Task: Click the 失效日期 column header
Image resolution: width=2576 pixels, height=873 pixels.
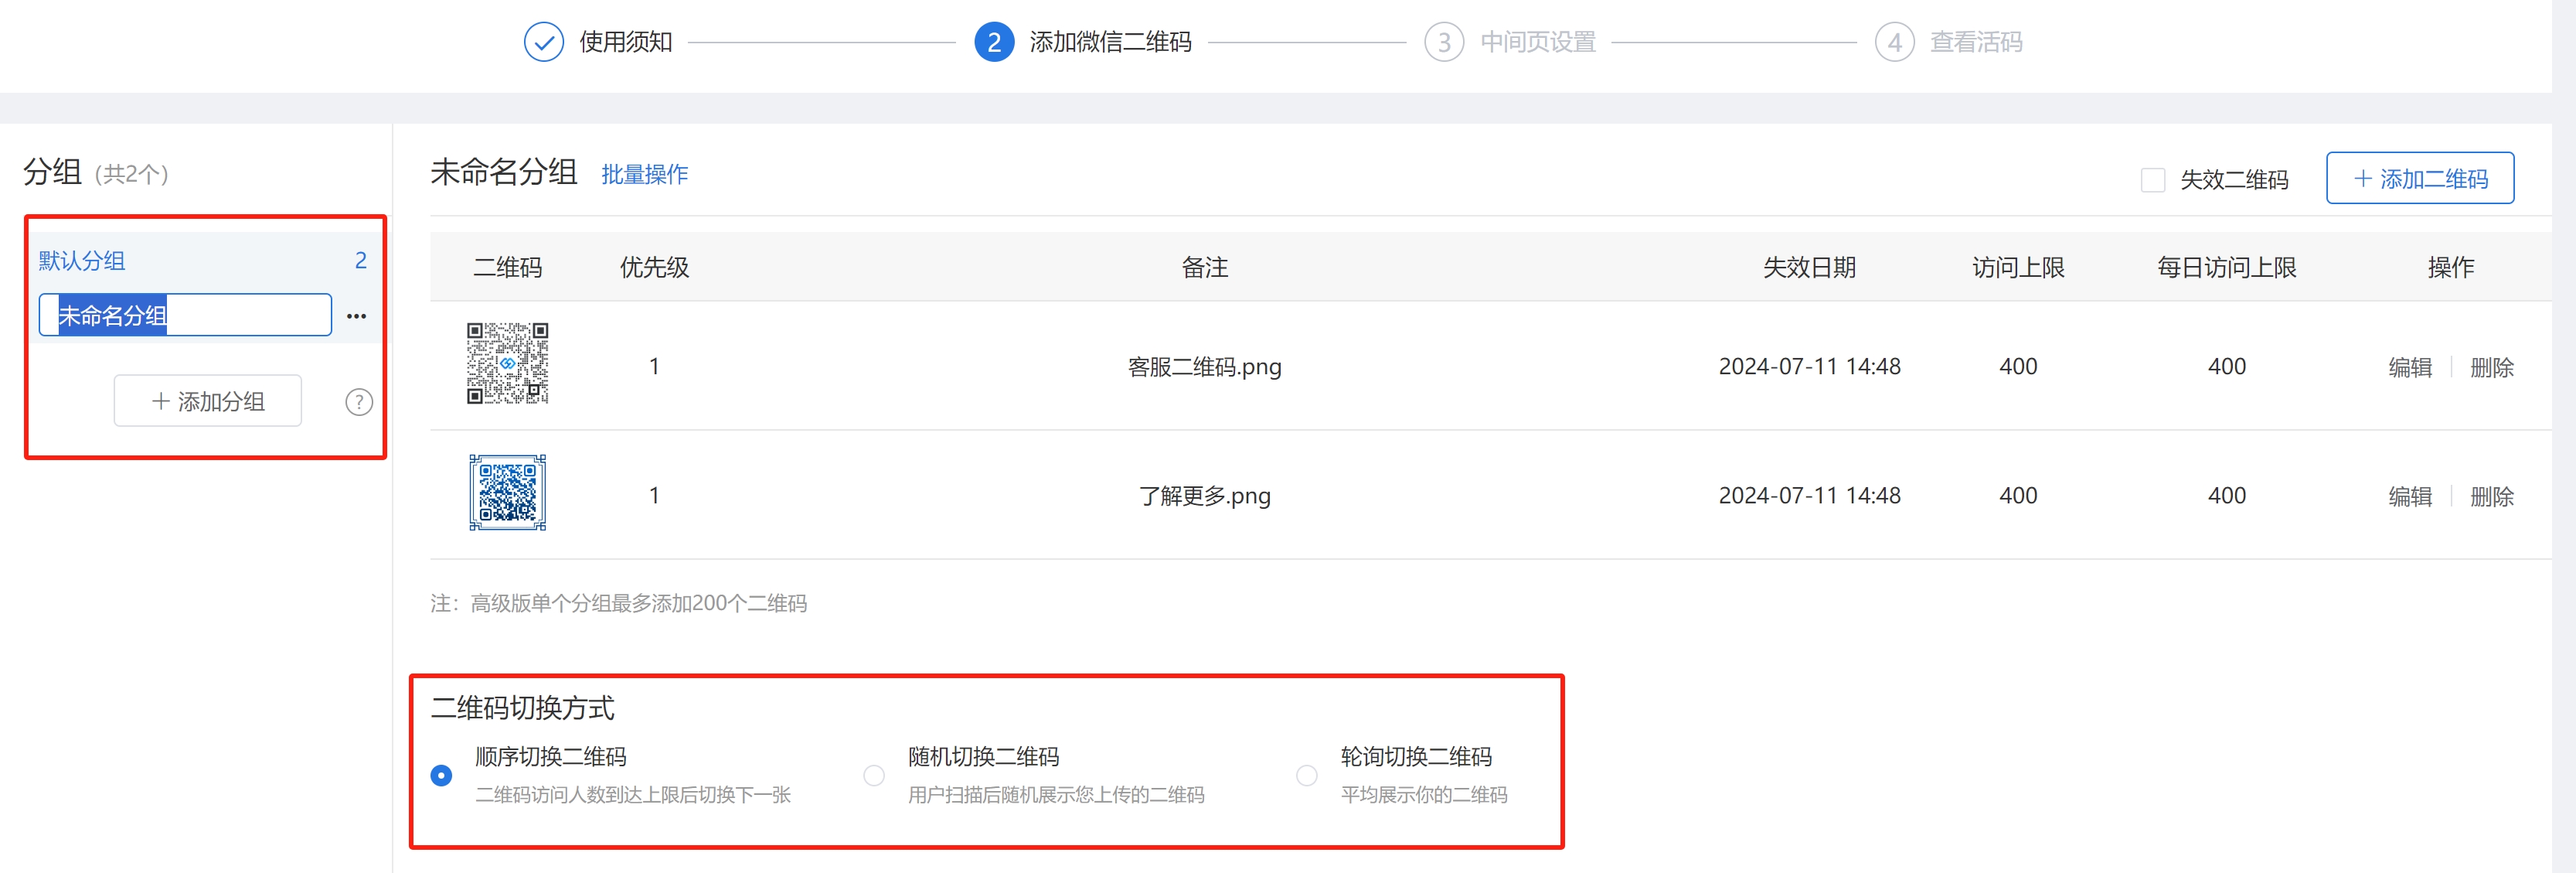Action: point(1810,267)
